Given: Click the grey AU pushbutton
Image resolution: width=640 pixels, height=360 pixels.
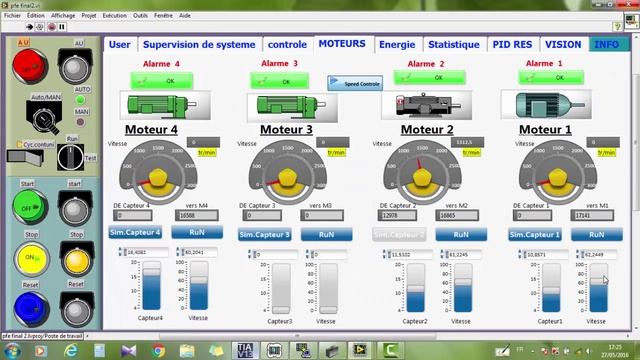Looking at the screenshot, I should [75, 67].
